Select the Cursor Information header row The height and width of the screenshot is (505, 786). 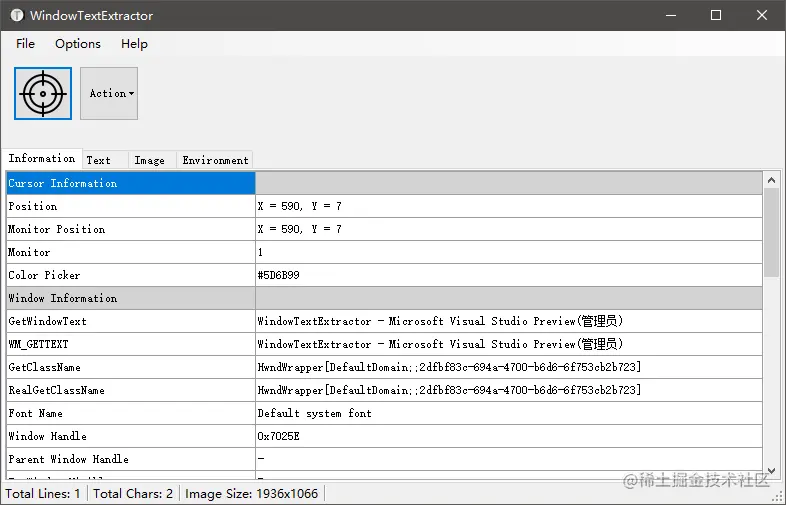pyautogui.click(x=384, y=183)
